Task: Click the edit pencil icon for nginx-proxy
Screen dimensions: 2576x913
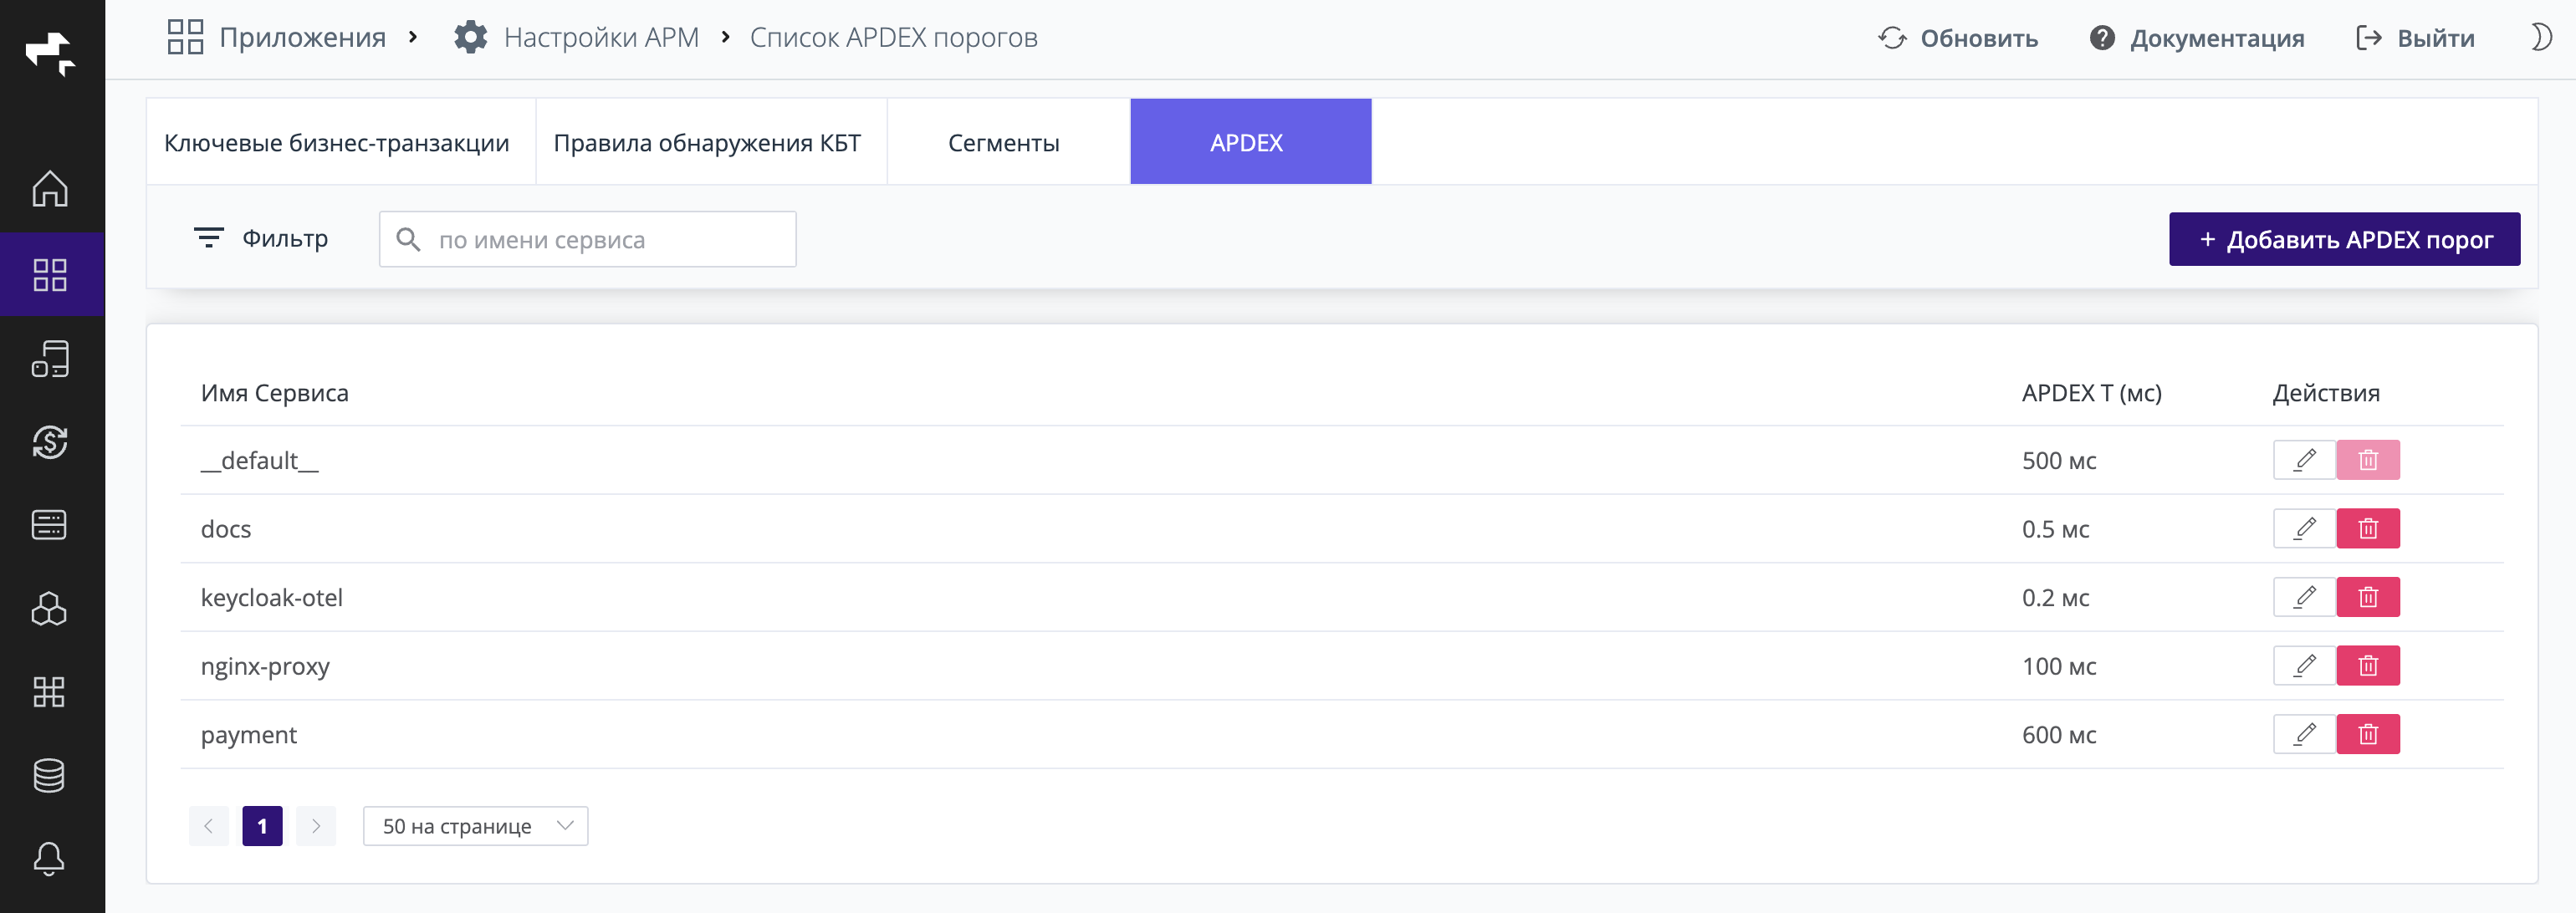Action: (x=2304, y=665)
